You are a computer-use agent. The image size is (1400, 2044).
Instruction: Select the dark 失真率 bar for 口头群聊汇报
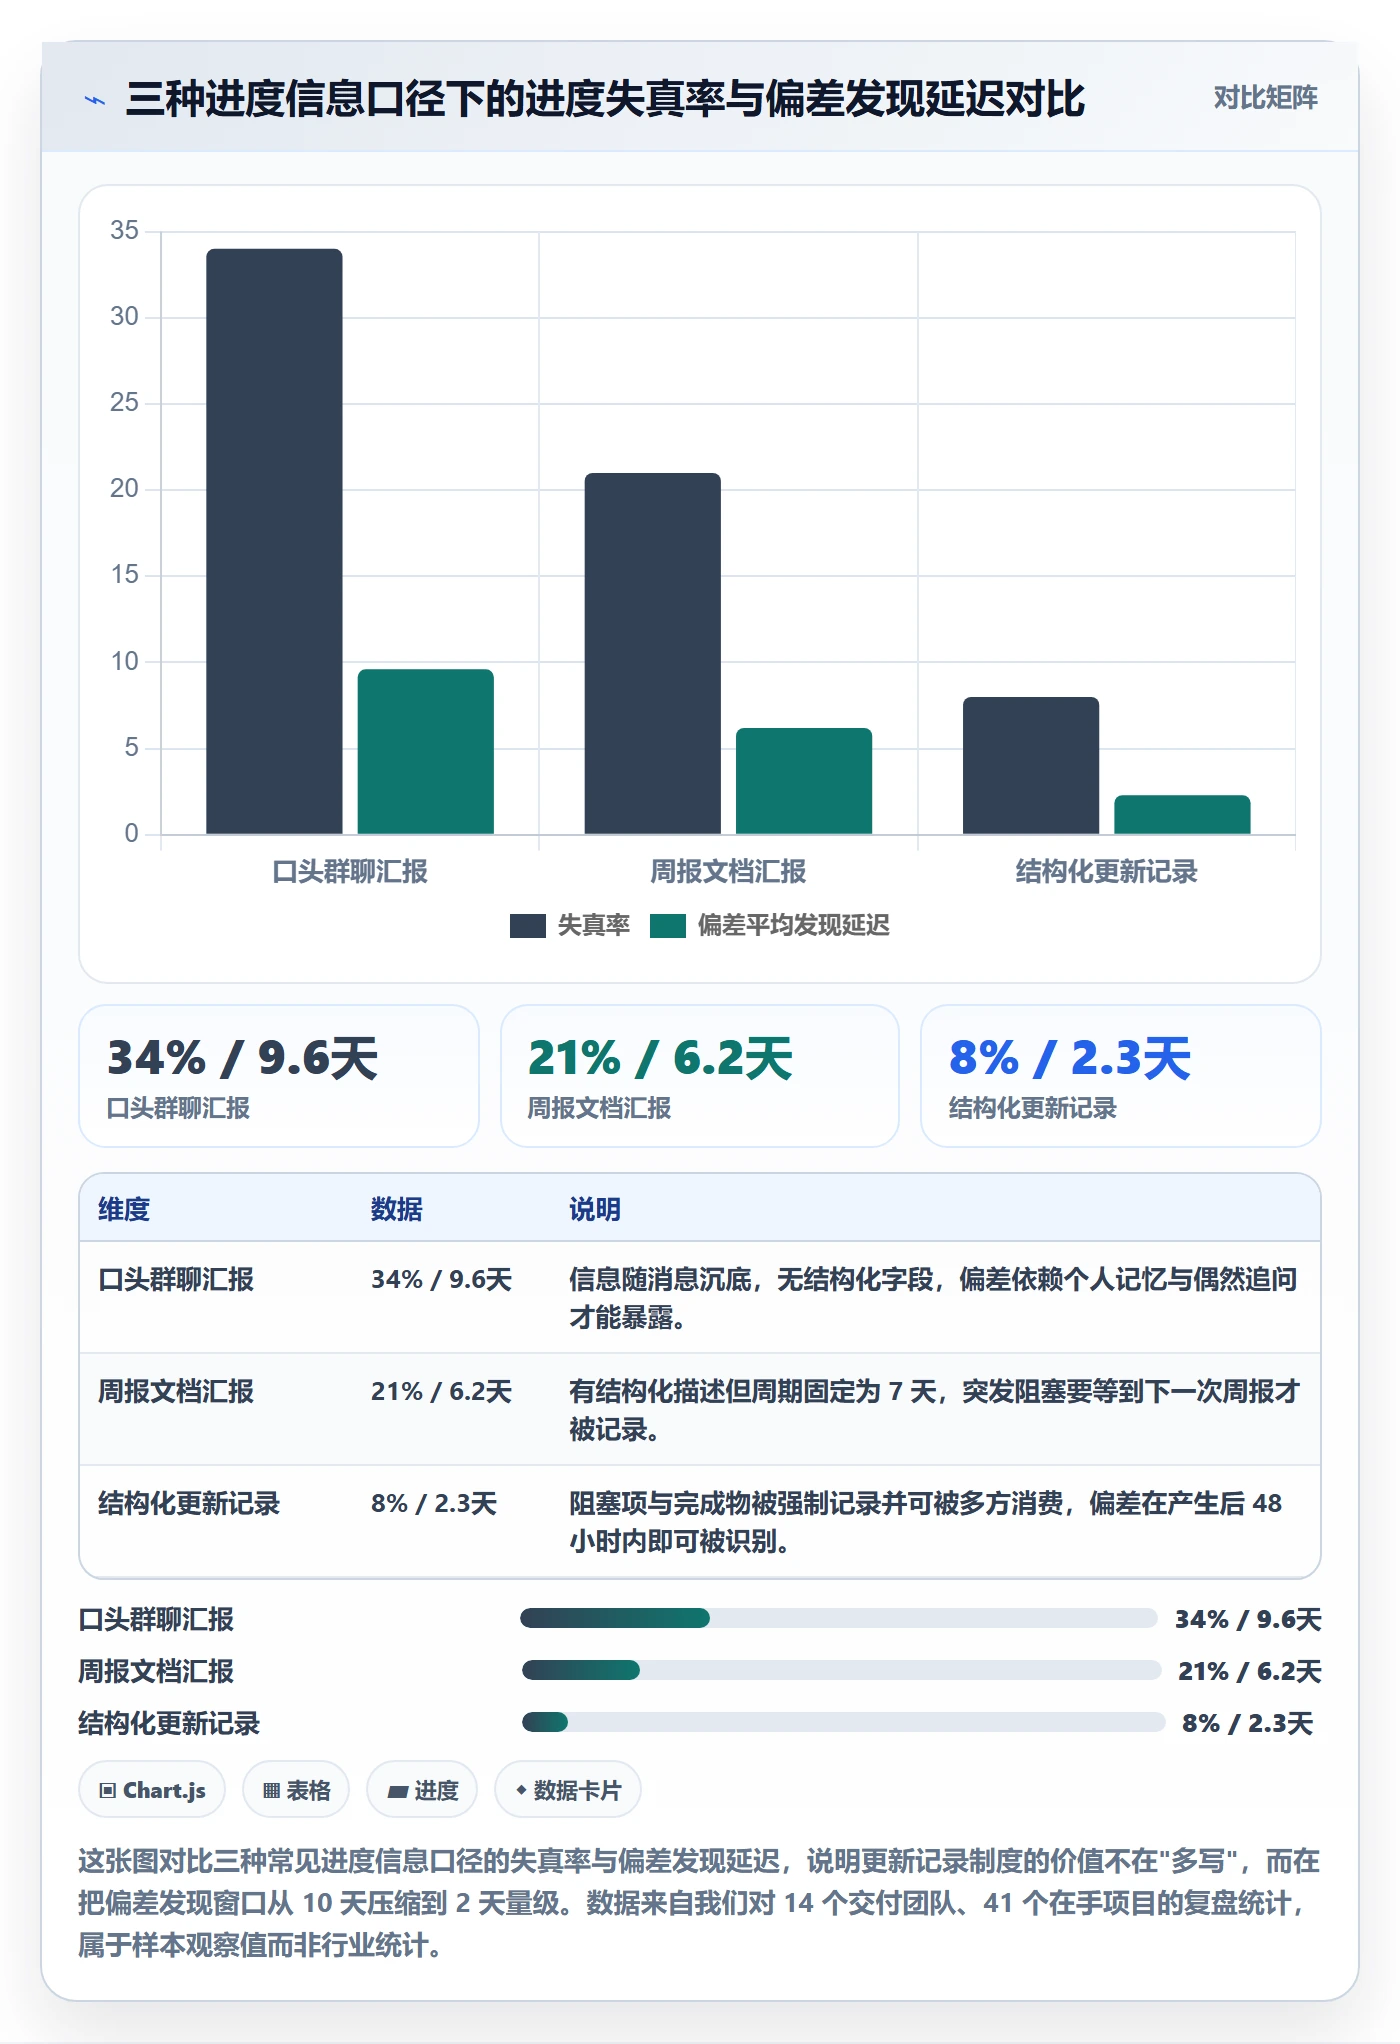pos(274,541)
